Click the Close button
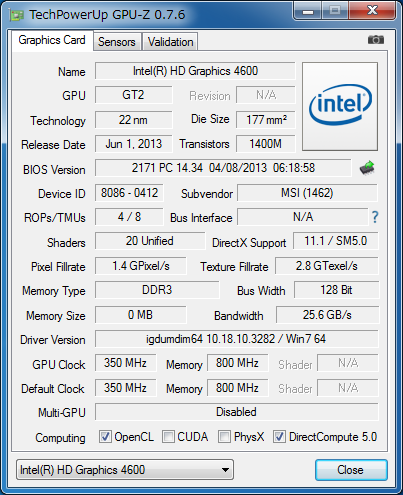Viewport: 403px width, 495px height. click(351, 470)
